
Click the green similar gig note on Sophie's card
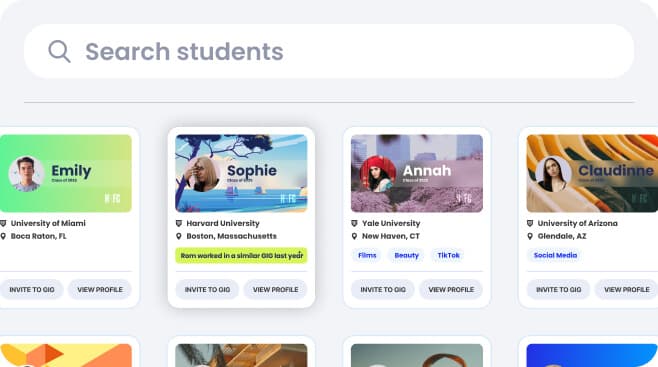(241, 255)
